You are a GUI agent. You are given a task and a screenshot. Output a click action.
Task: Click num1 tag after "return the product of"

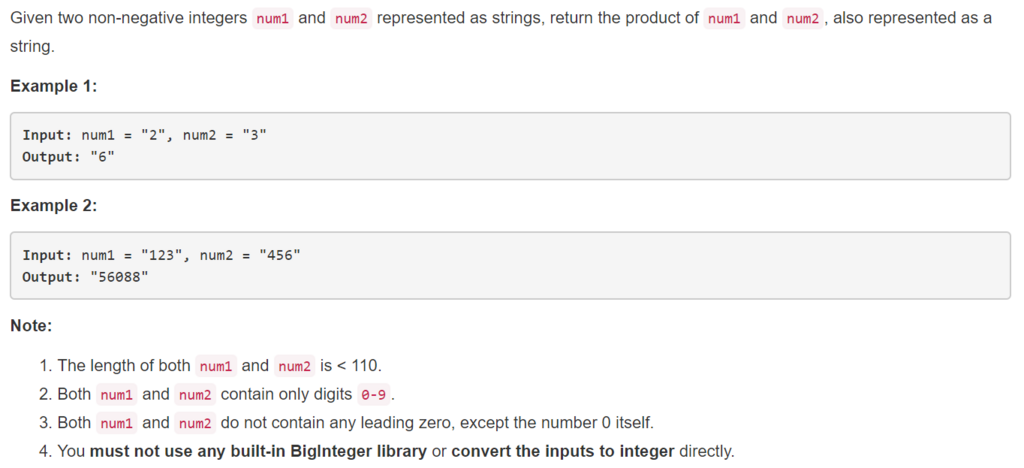tap(724, 19)
